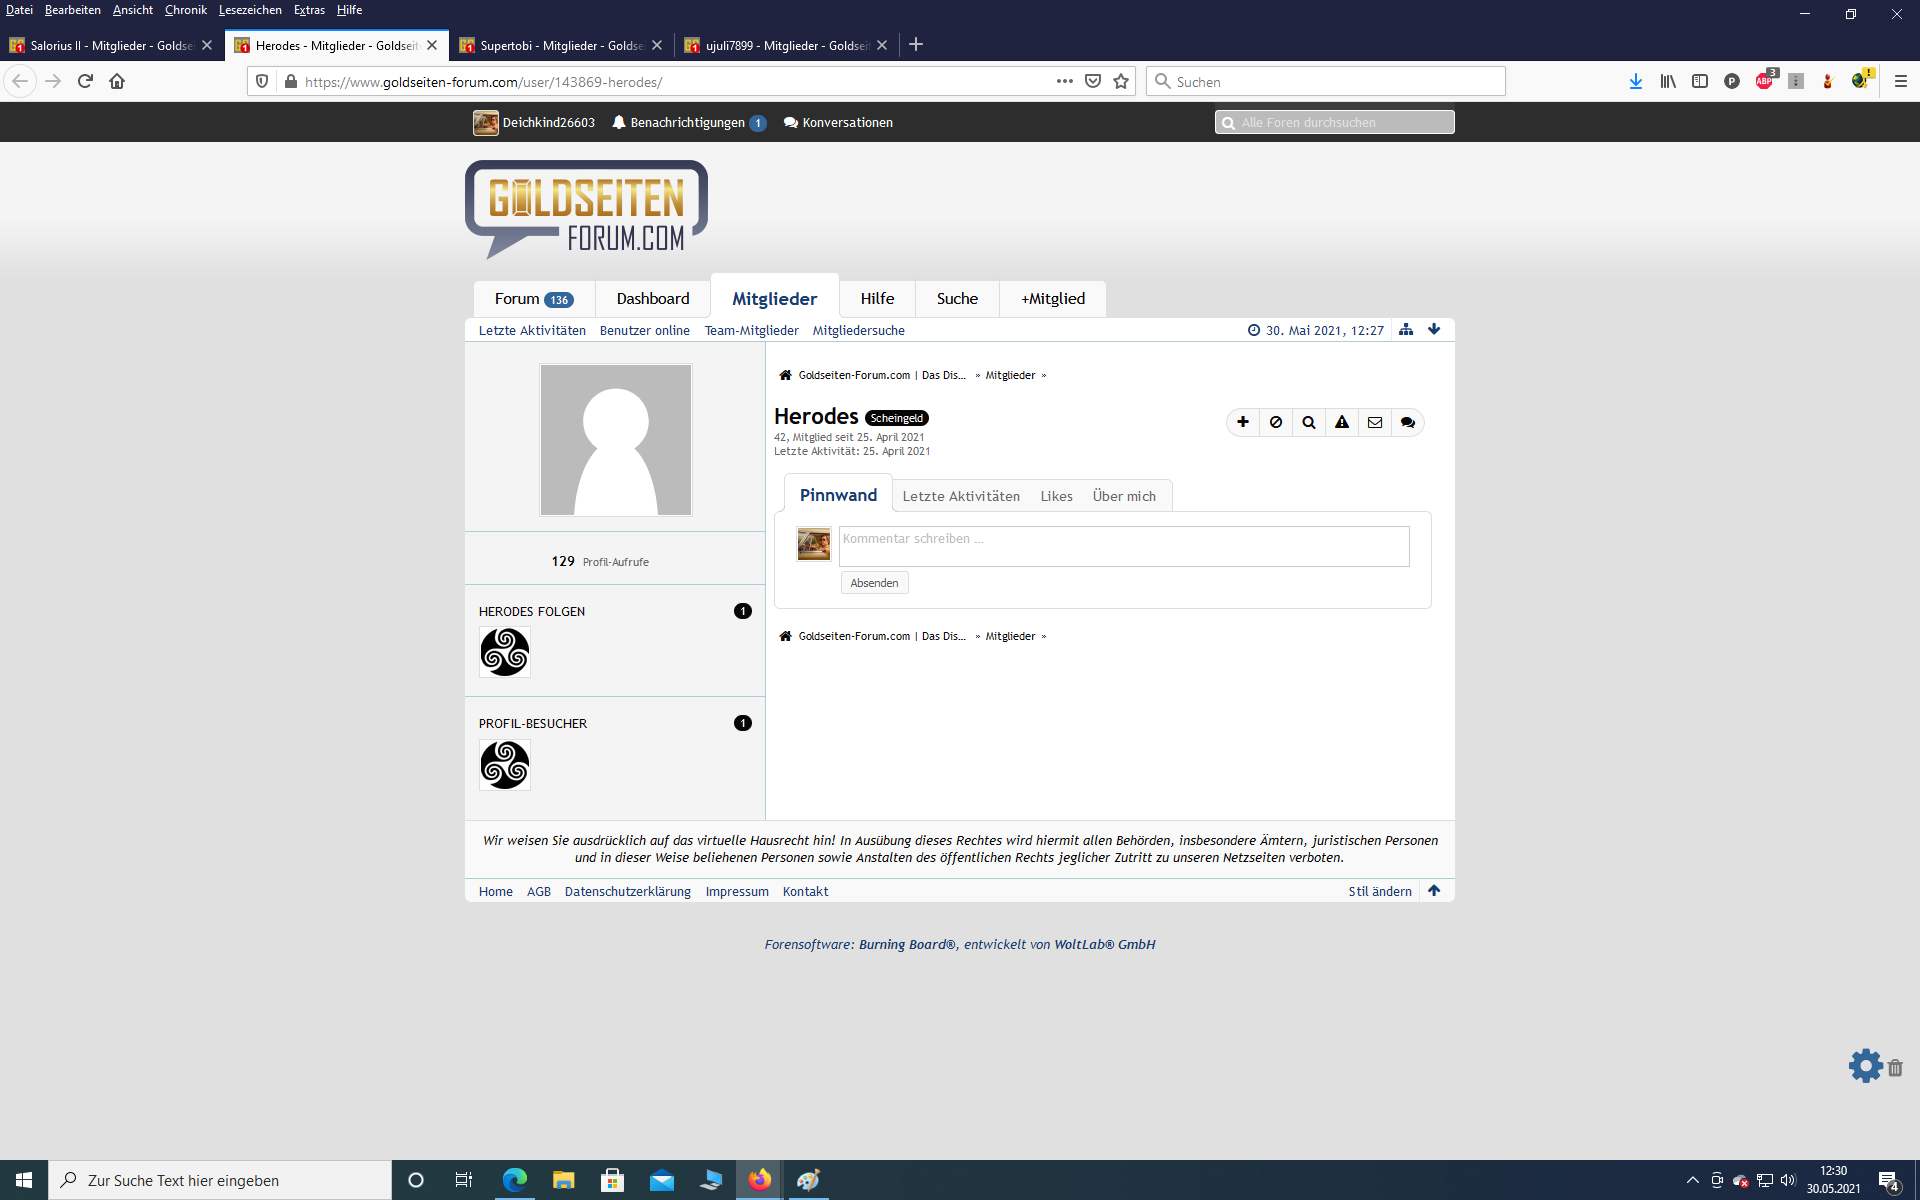Click the plus icon to follow Herodes
1920x1200 pixels.
tap(1243, 422)
